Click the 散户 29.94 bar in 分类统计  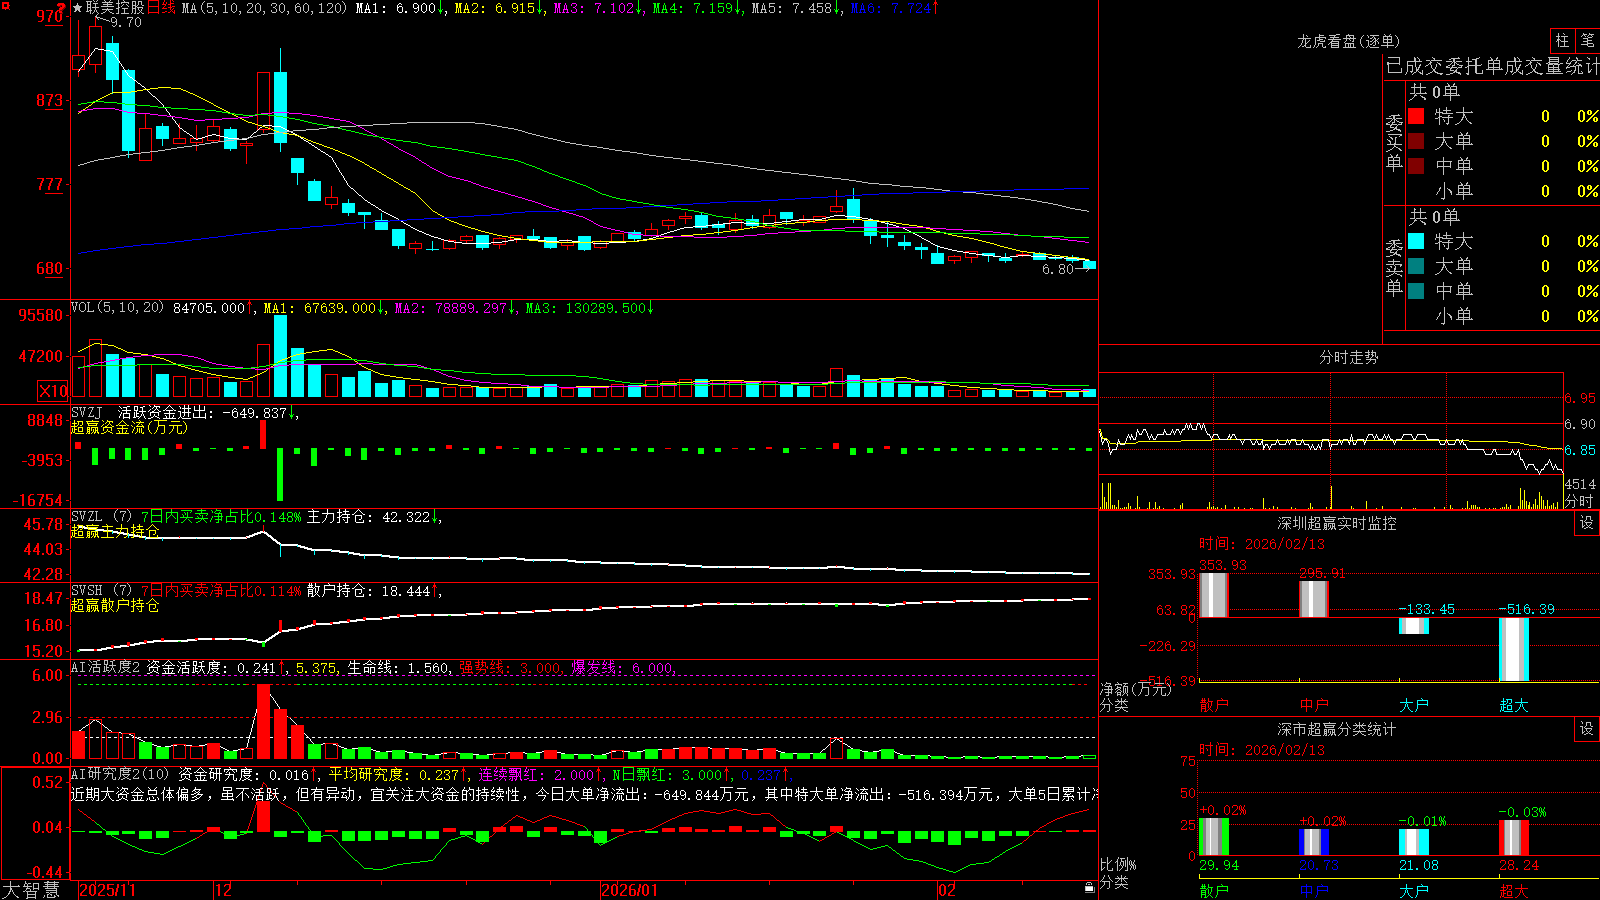coord(1214,837)
